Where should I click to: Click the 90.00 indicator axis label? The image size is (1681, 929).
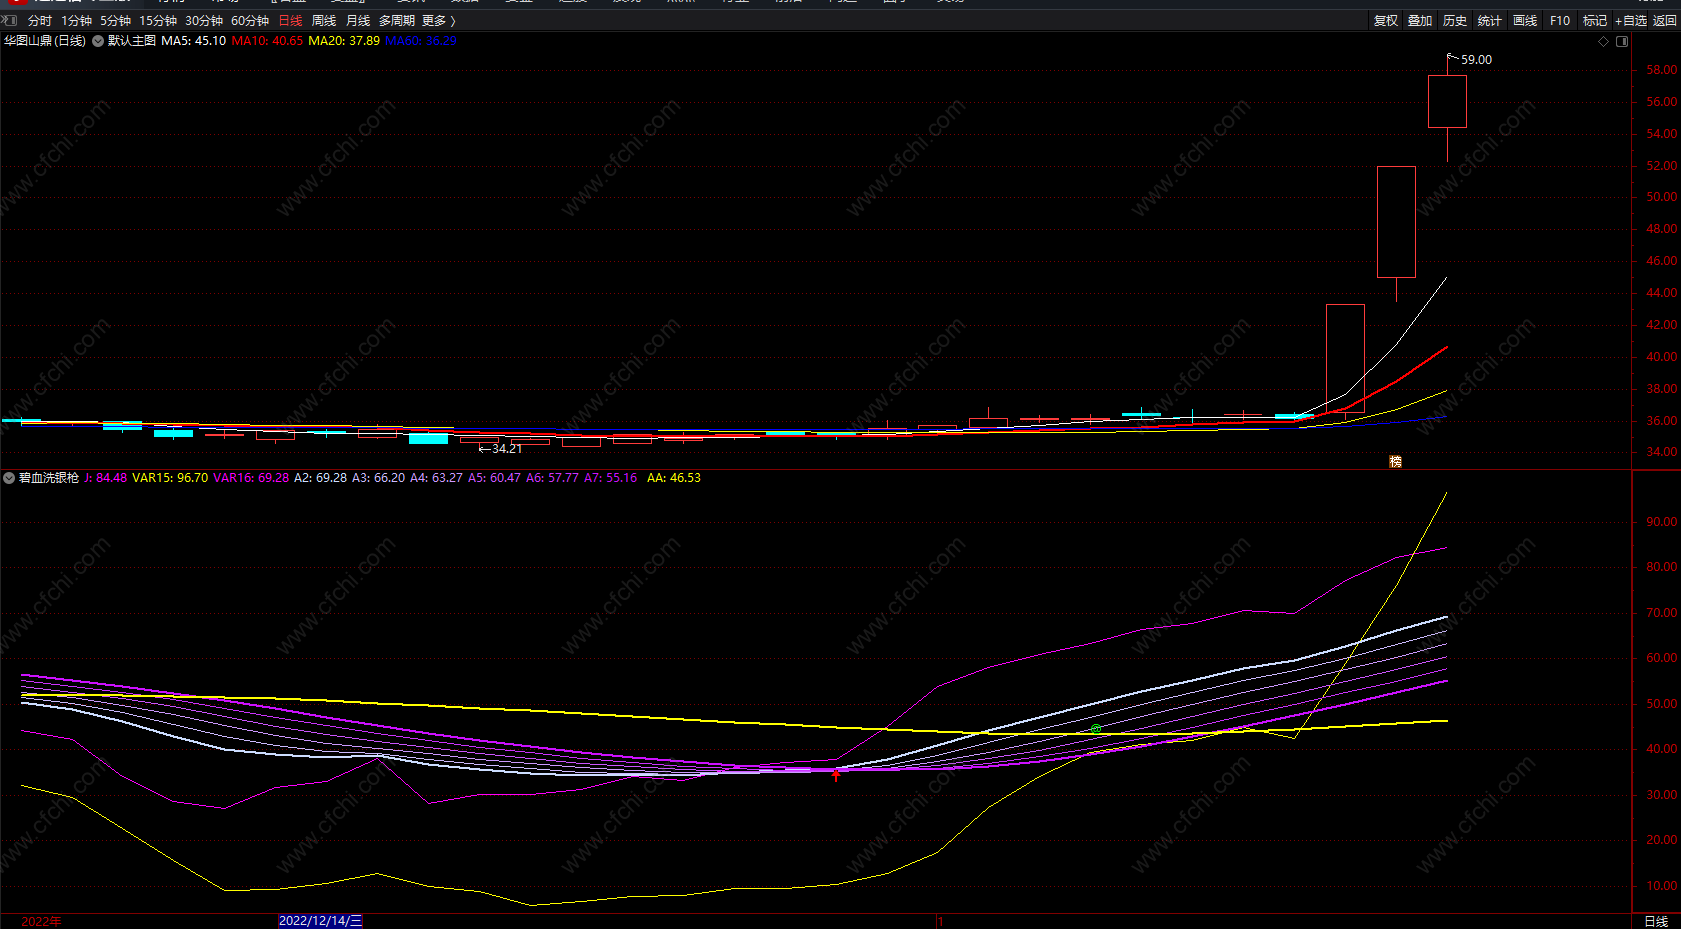pyautogui.click(x=1661, y=522)
